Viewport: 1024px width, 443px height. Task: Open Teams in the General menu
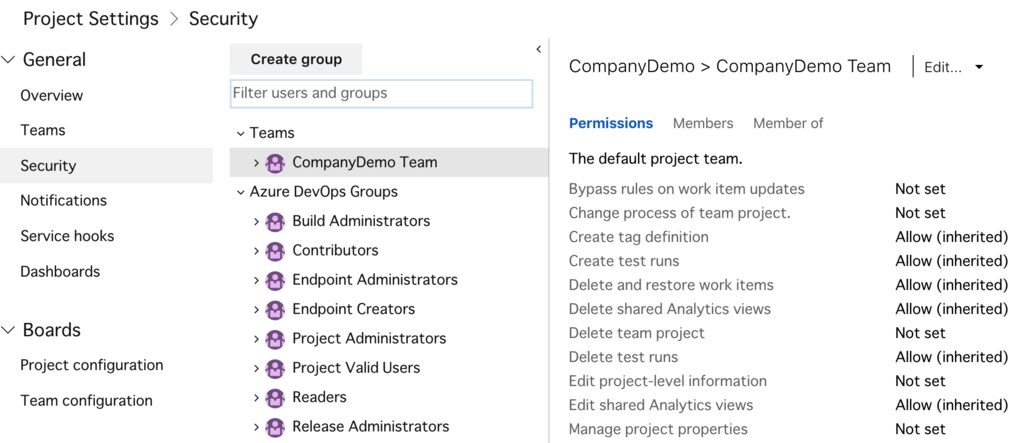click(43, 131)
